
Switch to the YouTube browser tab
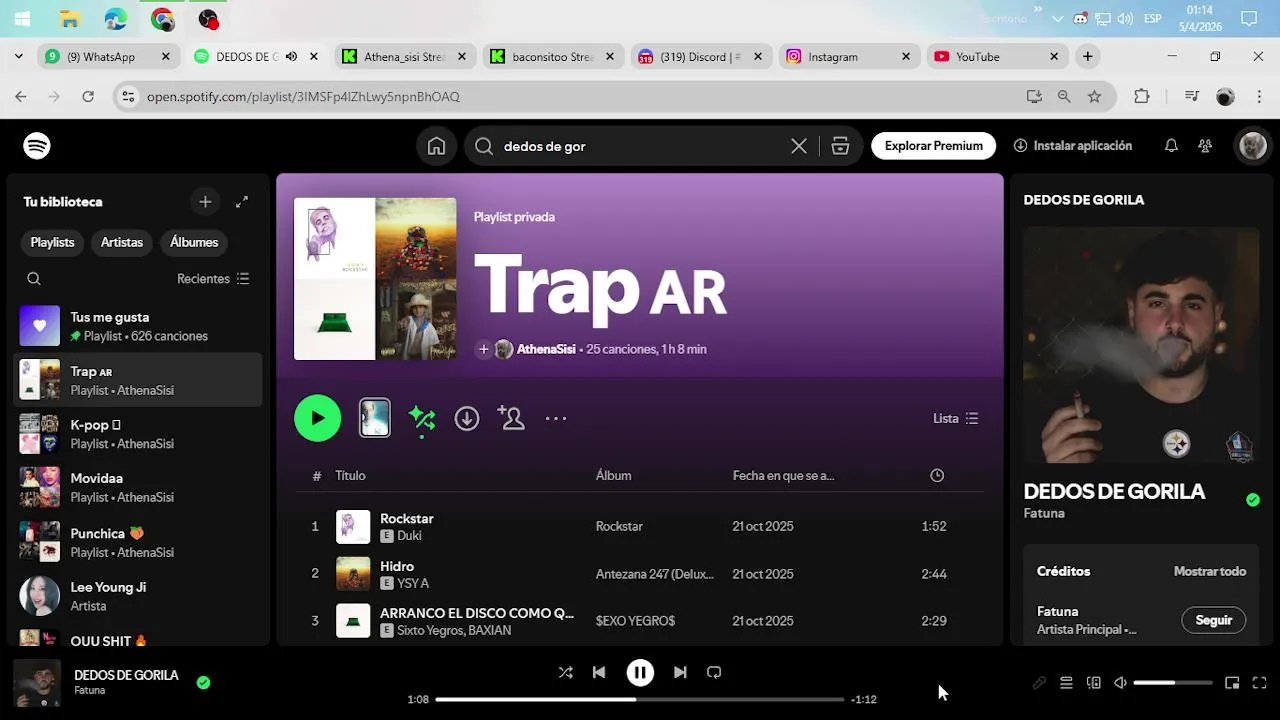(x=996, y=57)
